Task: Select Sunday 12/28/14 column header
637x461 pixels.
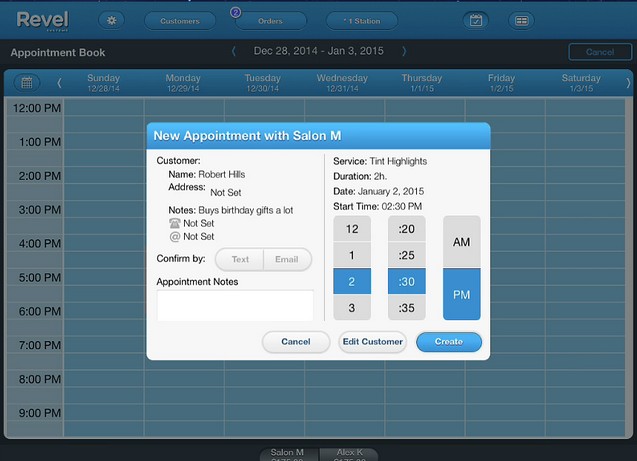Action: click(x=104, y=83)
